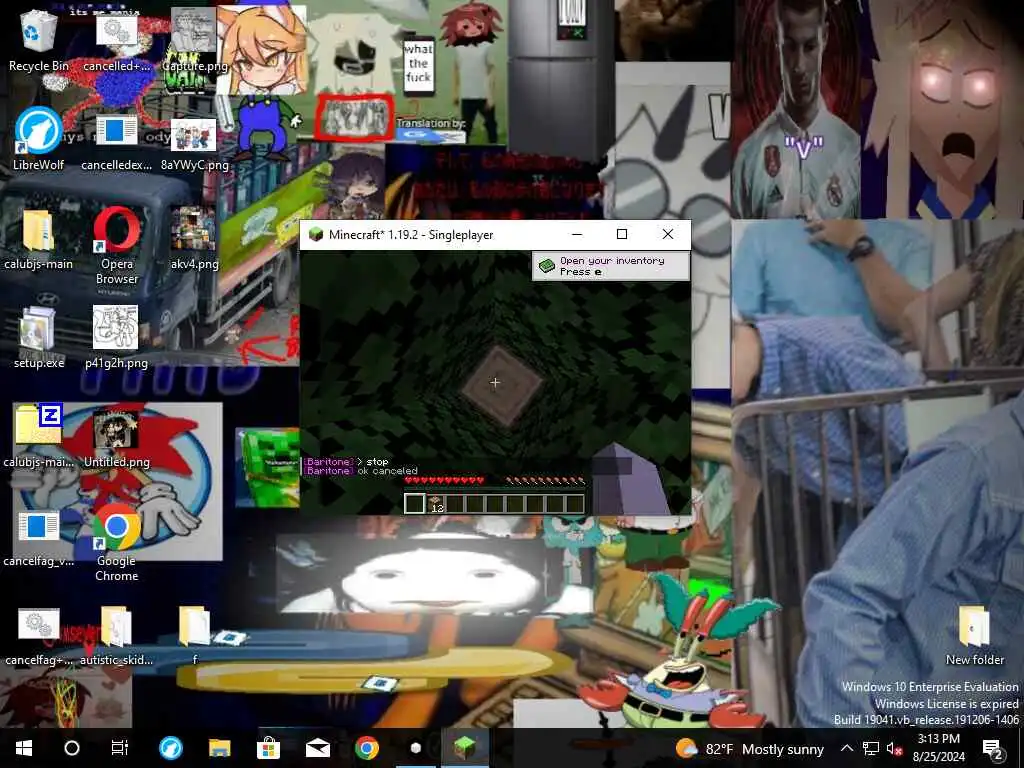Screen dimensions: 1024x768
Task: Click Chrome icon on the taskbar
Action: coord(366,748)
